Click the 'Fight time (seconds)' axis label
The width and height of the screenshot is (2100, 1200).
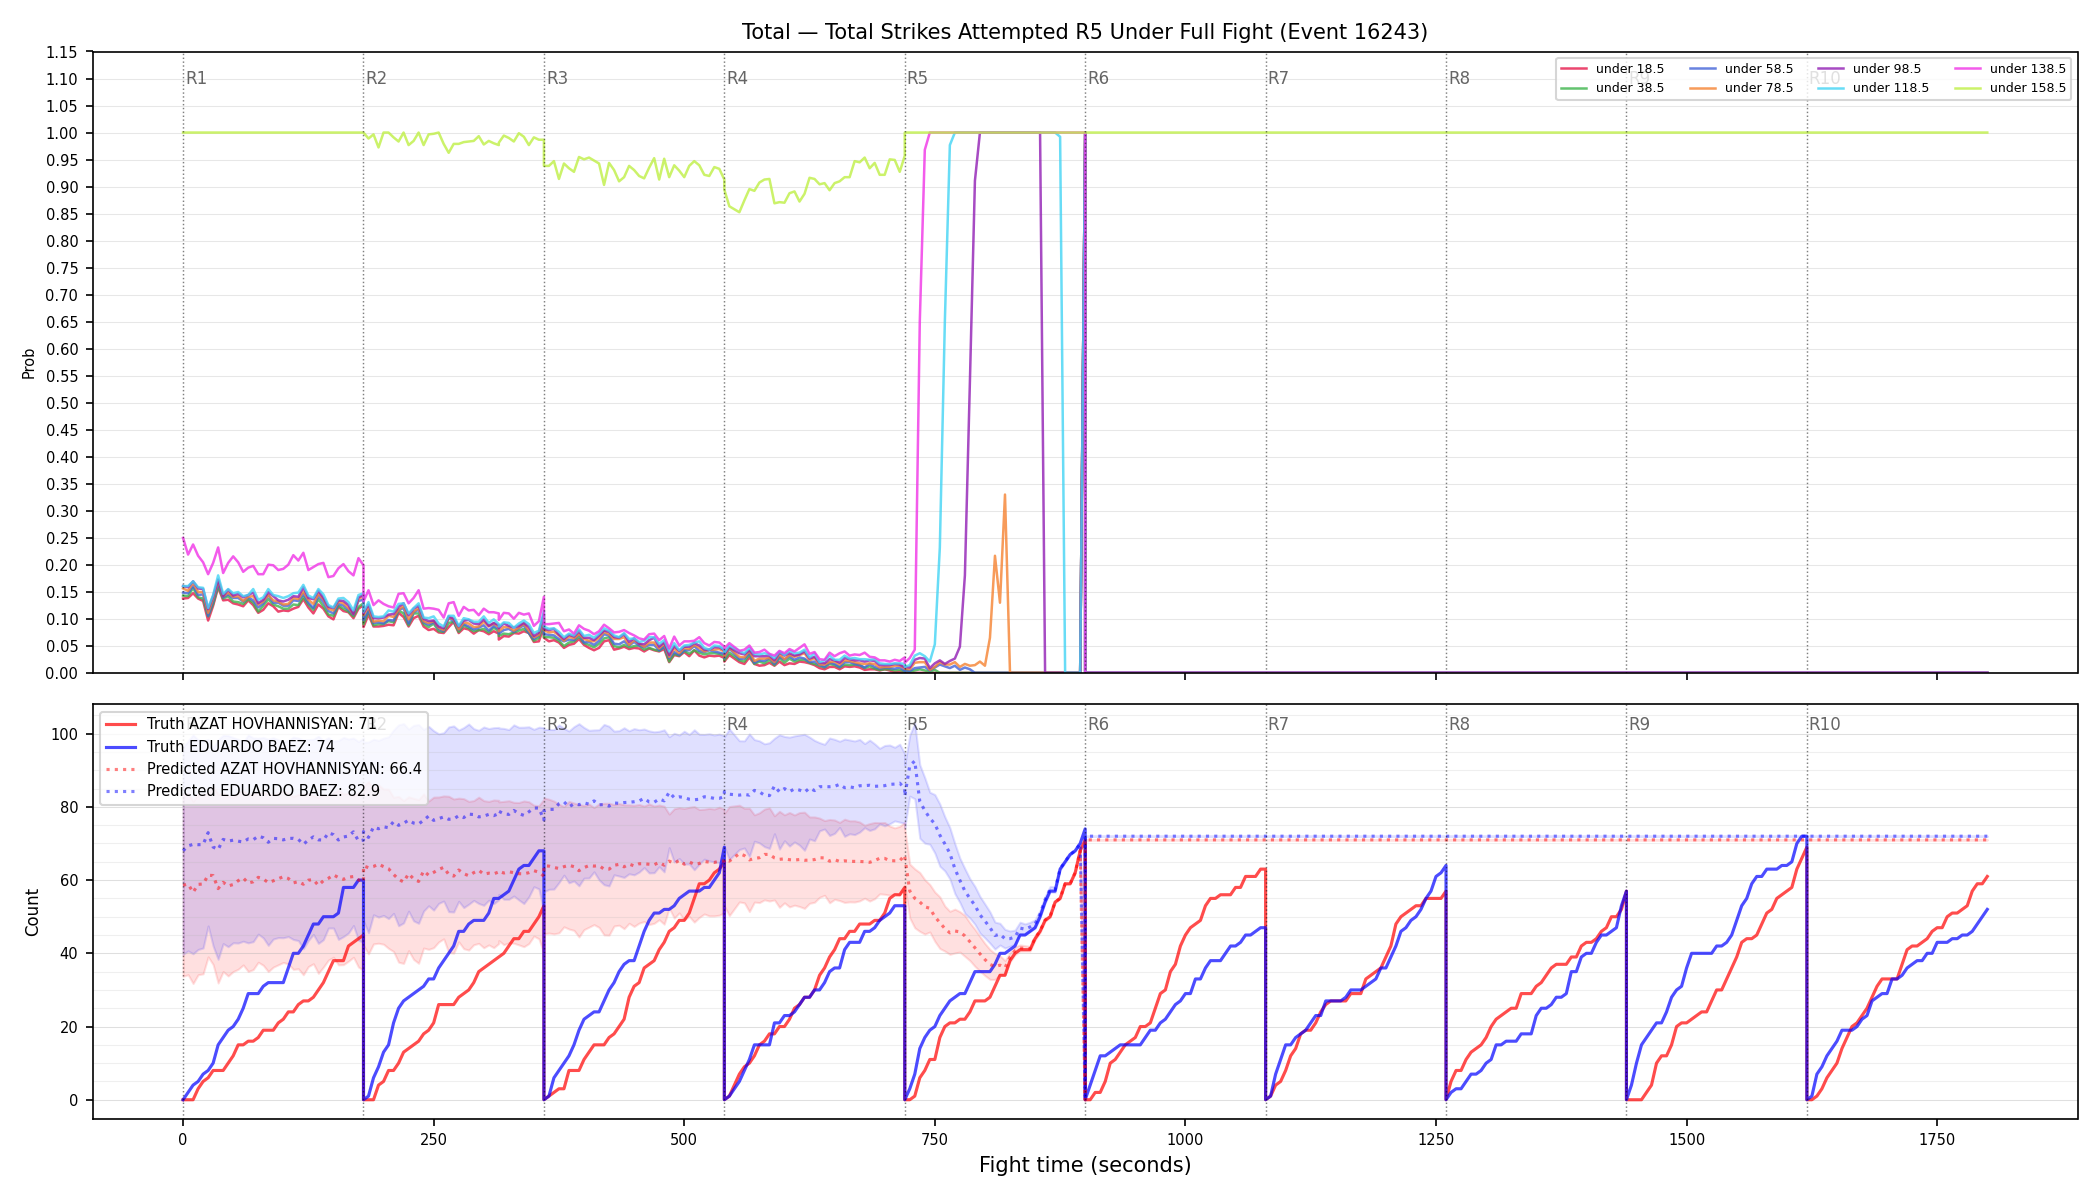click(x=1085, y=1165)
